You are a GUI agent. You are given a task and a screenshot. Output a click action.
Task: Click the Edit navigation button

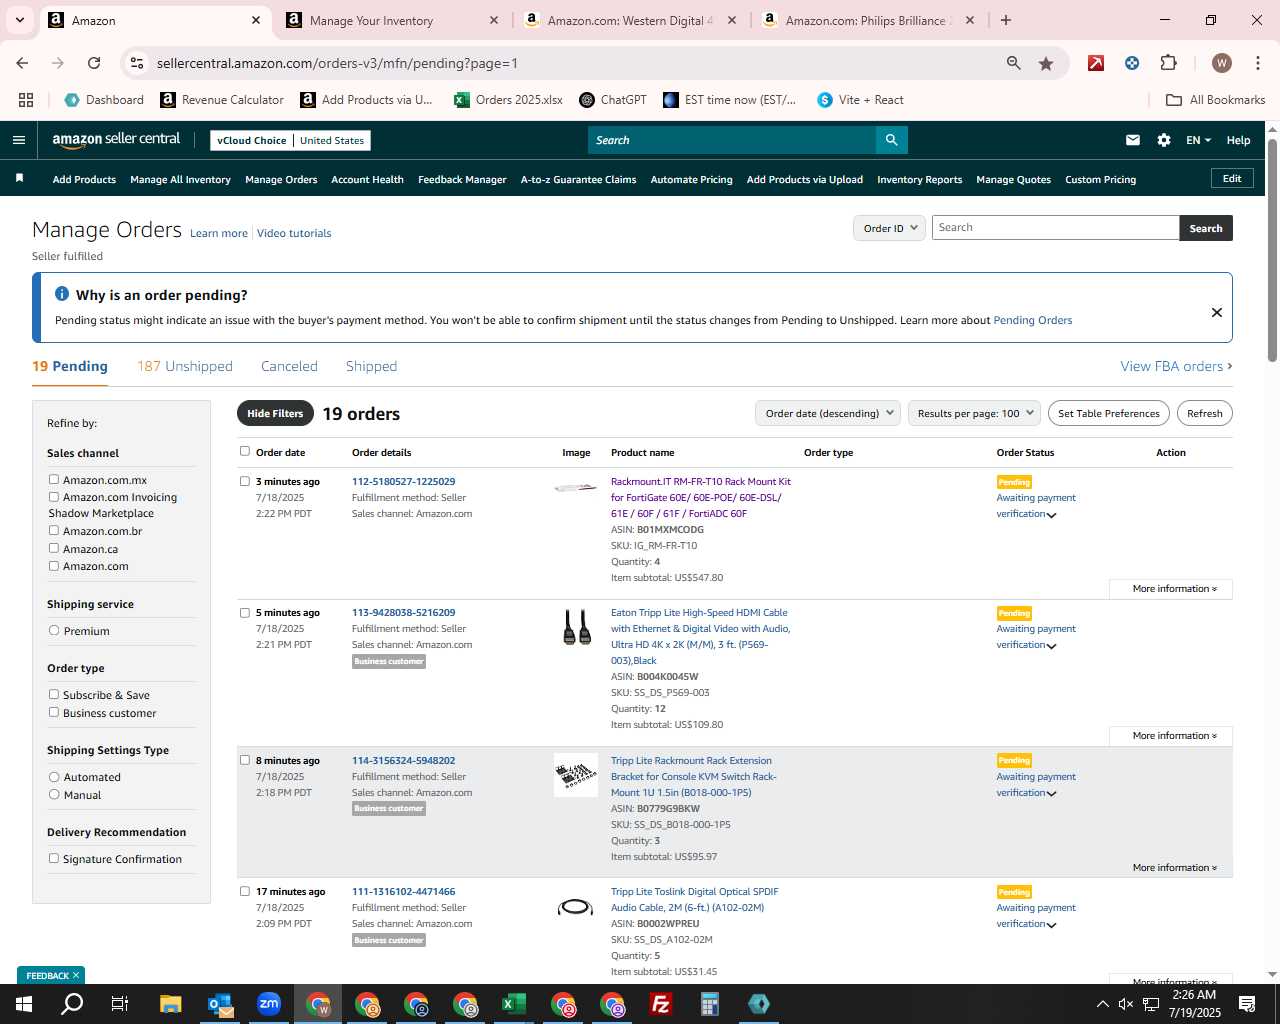click(x=1232, y=179)
